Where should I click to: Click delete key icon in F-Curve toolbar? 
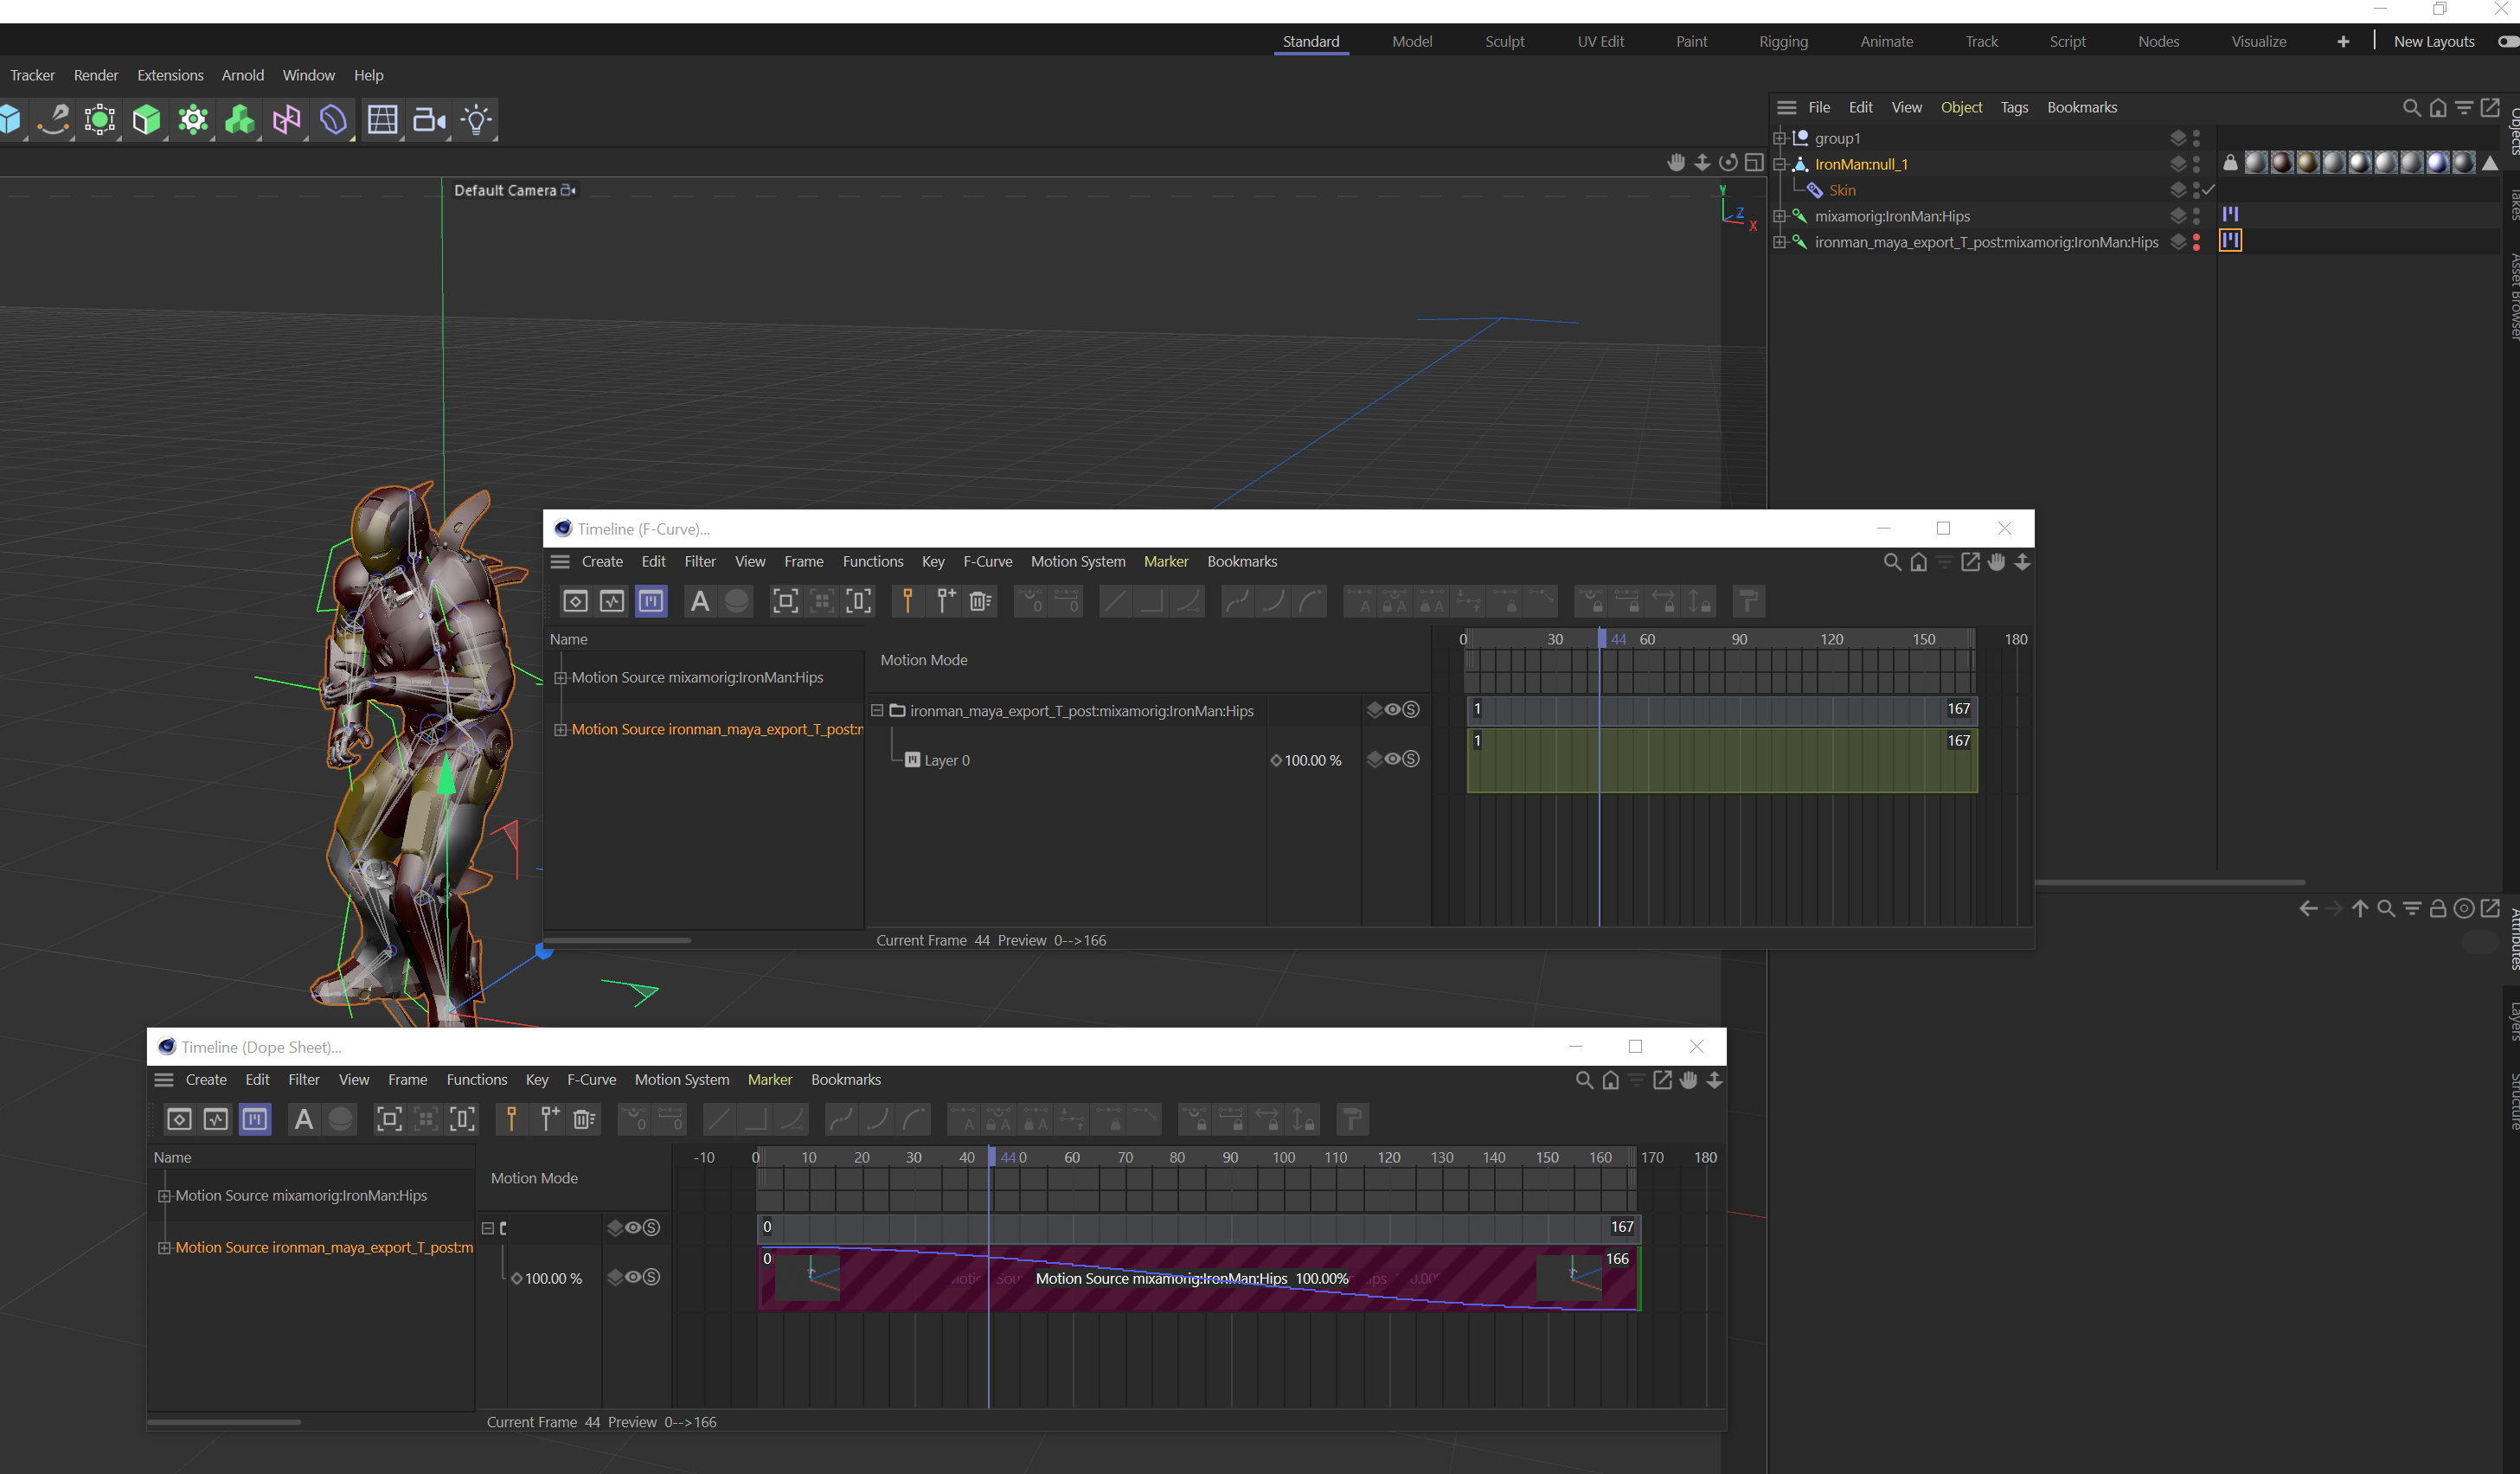tap(980, 601)
